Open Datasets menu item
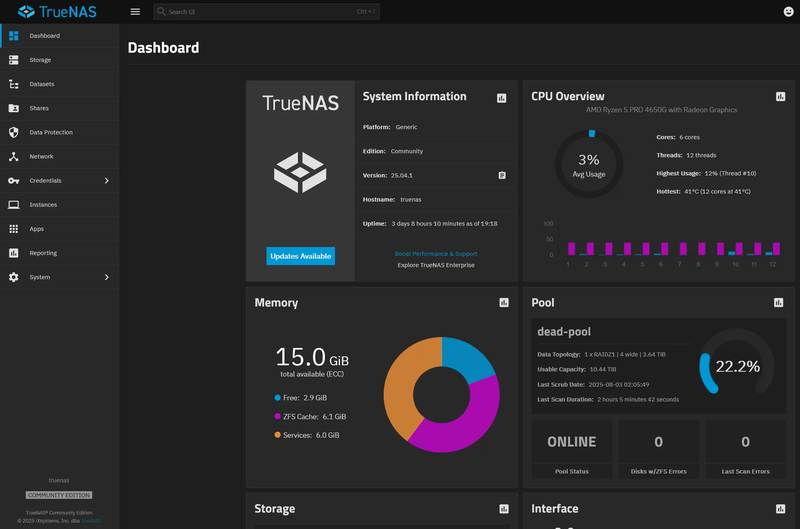 pos(60,84)
